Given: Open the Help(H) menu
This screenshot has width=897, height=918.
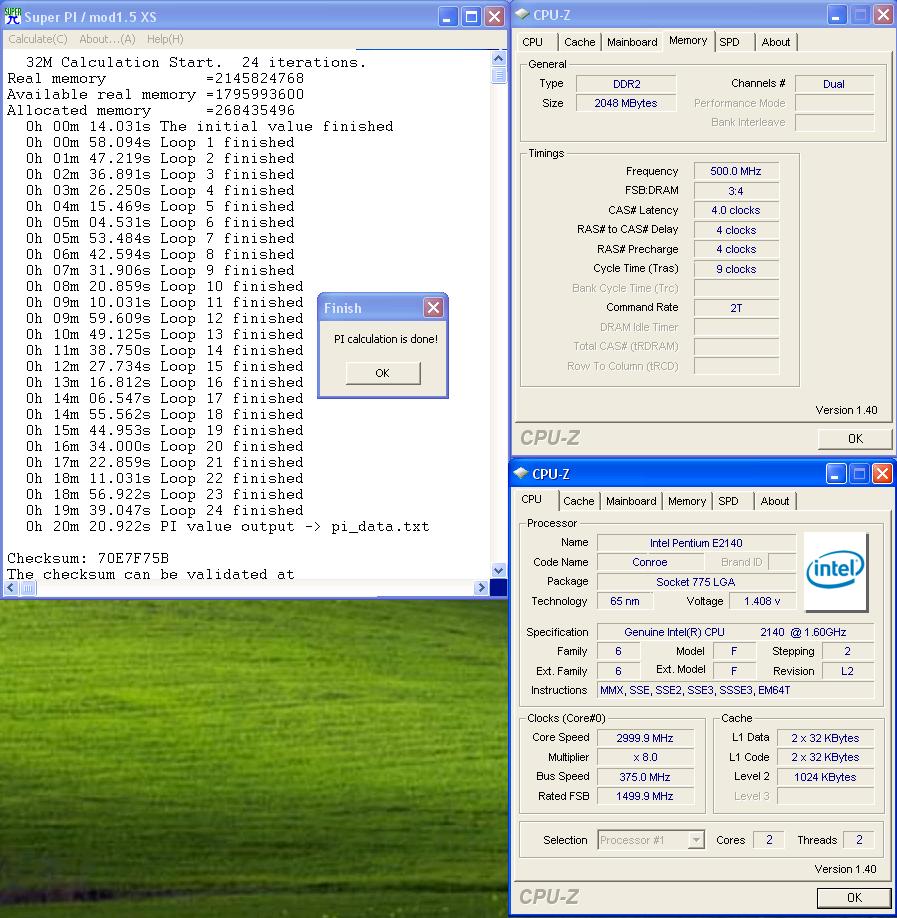Looking at the screenshot, I should pyautogui.click(x=165, y=39).
